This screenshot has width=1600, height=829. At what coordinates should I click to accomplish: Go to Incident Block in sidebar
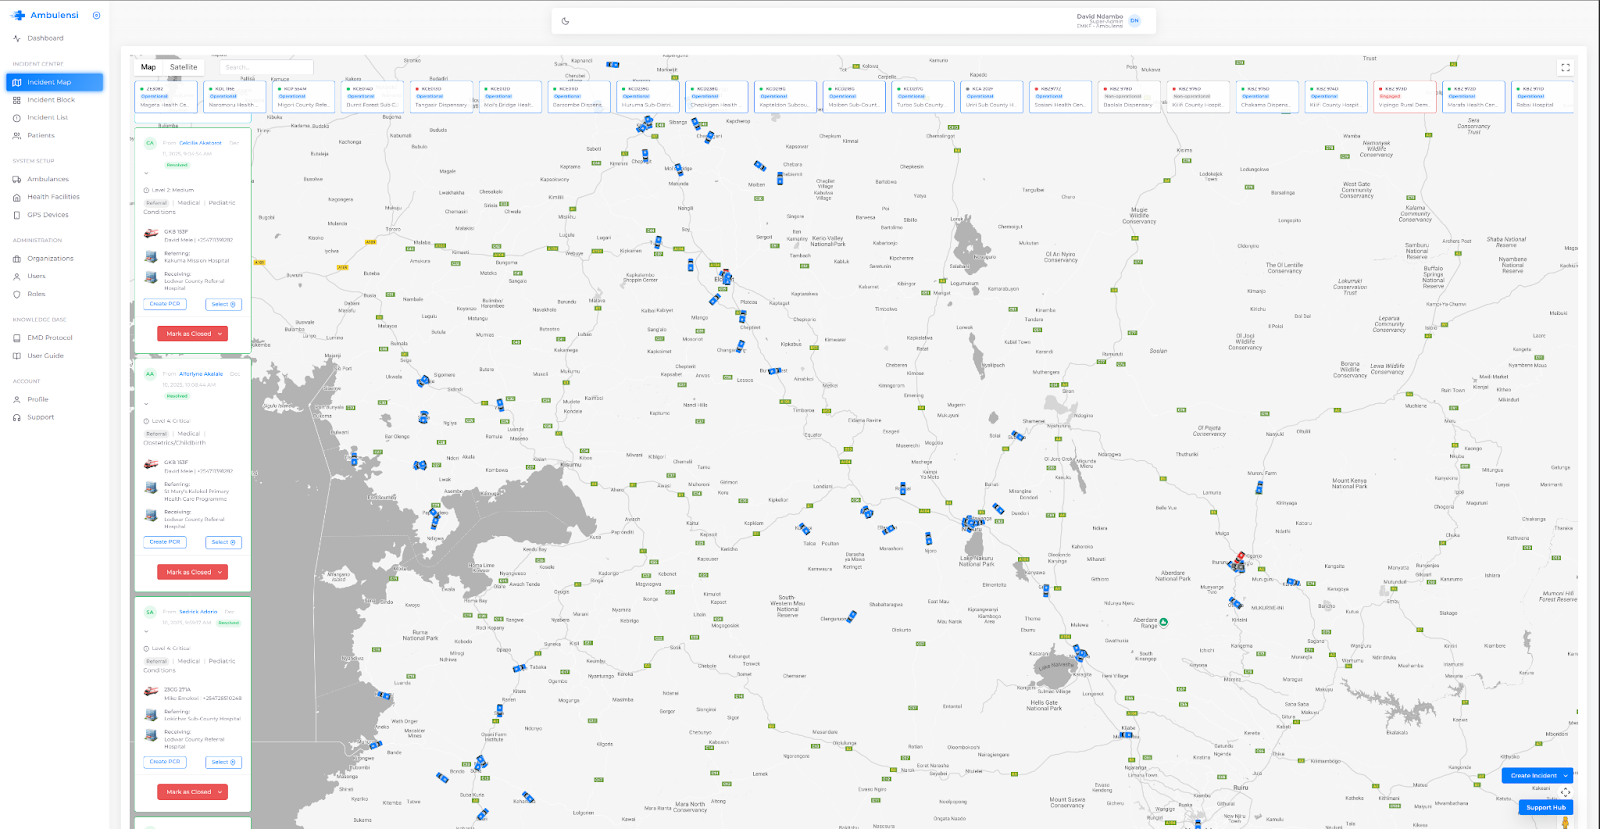[x=51, y=100]
